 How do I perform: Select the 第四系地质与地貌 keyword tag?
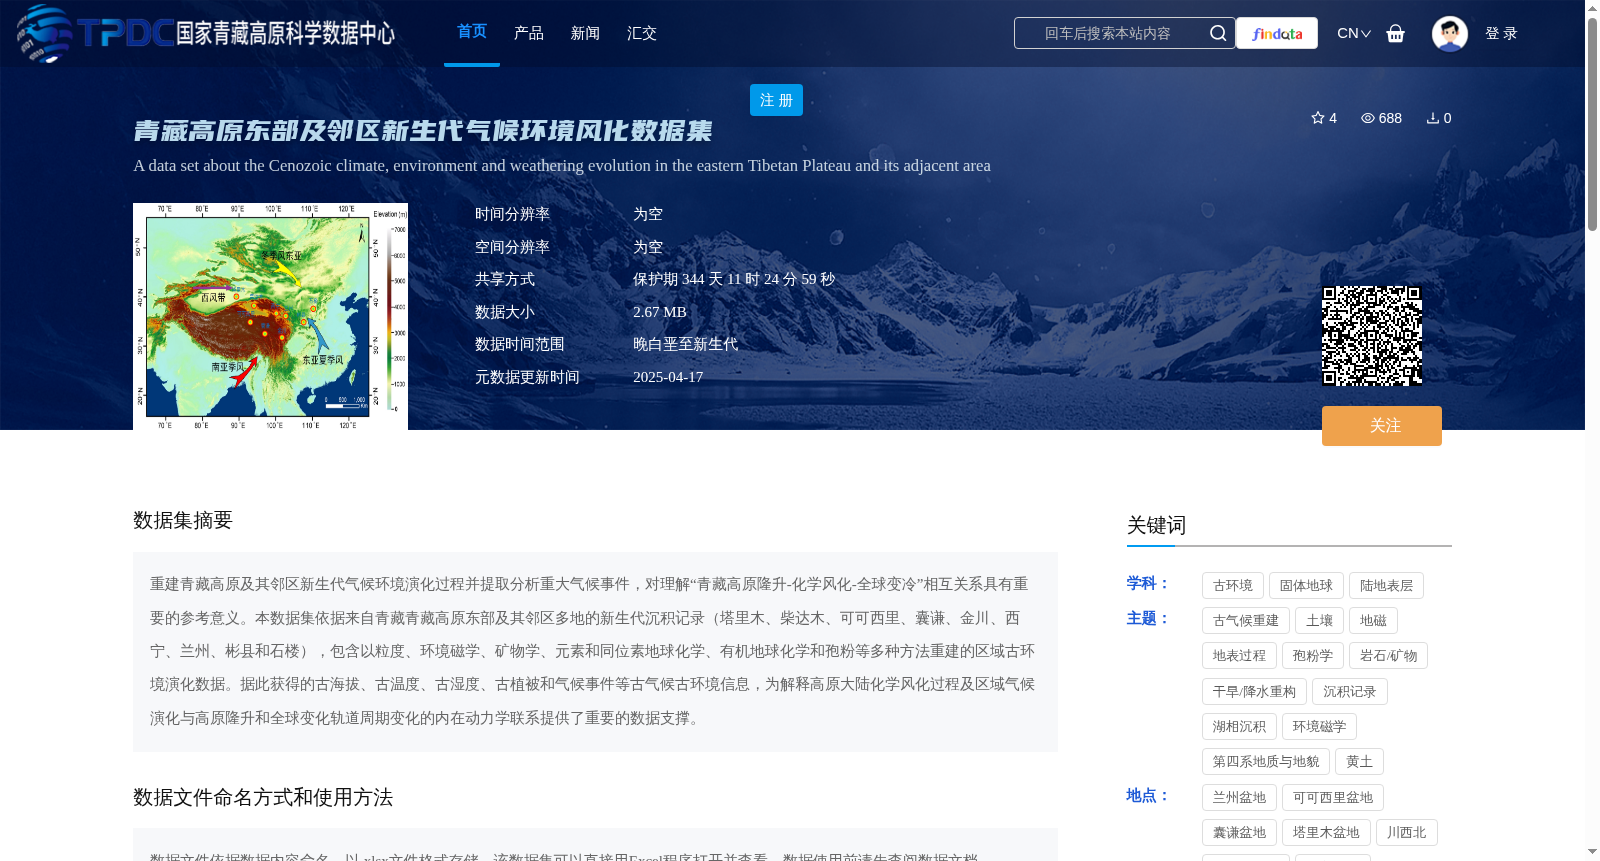pos(1266,762)
